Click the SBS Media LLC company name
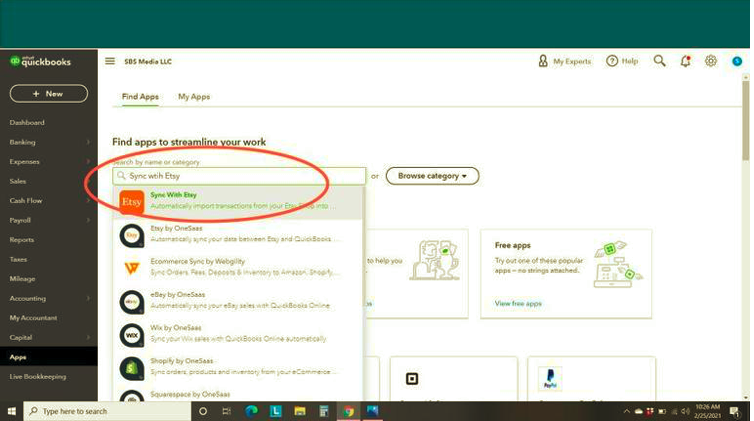The image size is (754, 421). click(x=148, y=62)
